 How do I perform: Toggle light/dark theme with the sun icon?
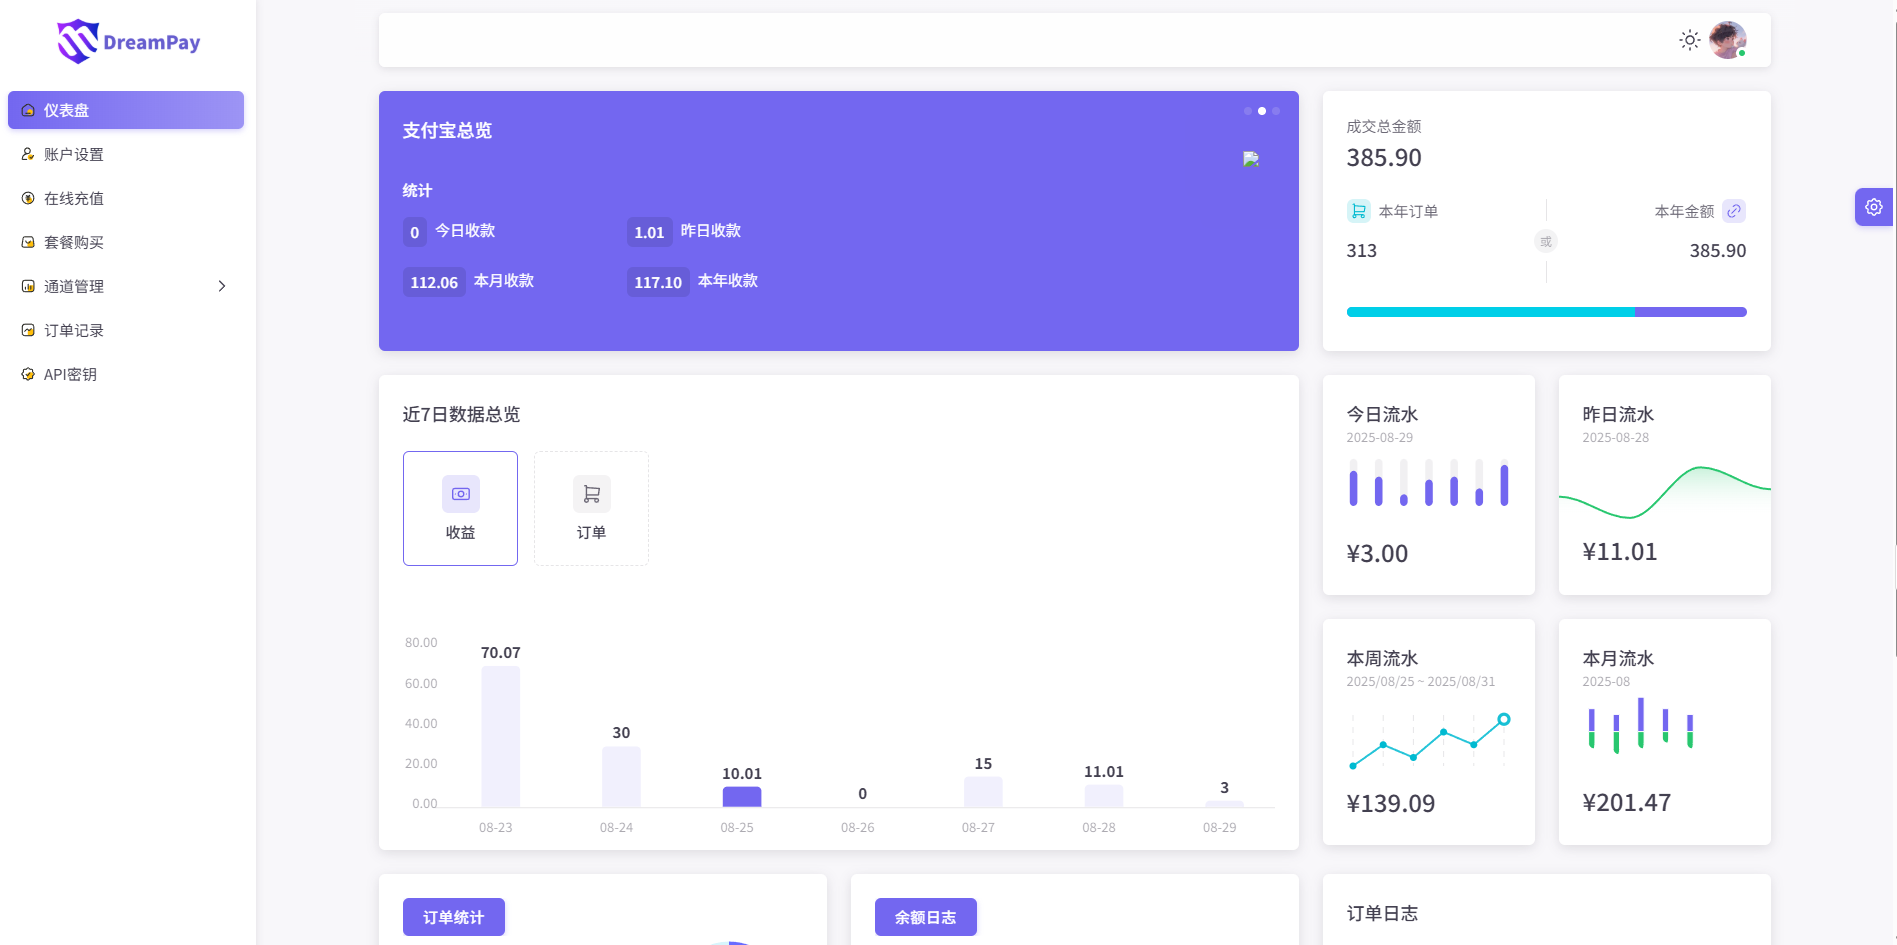(x=1689, y=40)
